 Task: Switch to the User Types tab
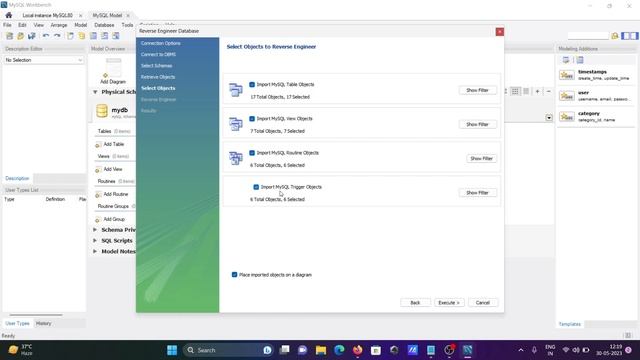click(18, 323)
